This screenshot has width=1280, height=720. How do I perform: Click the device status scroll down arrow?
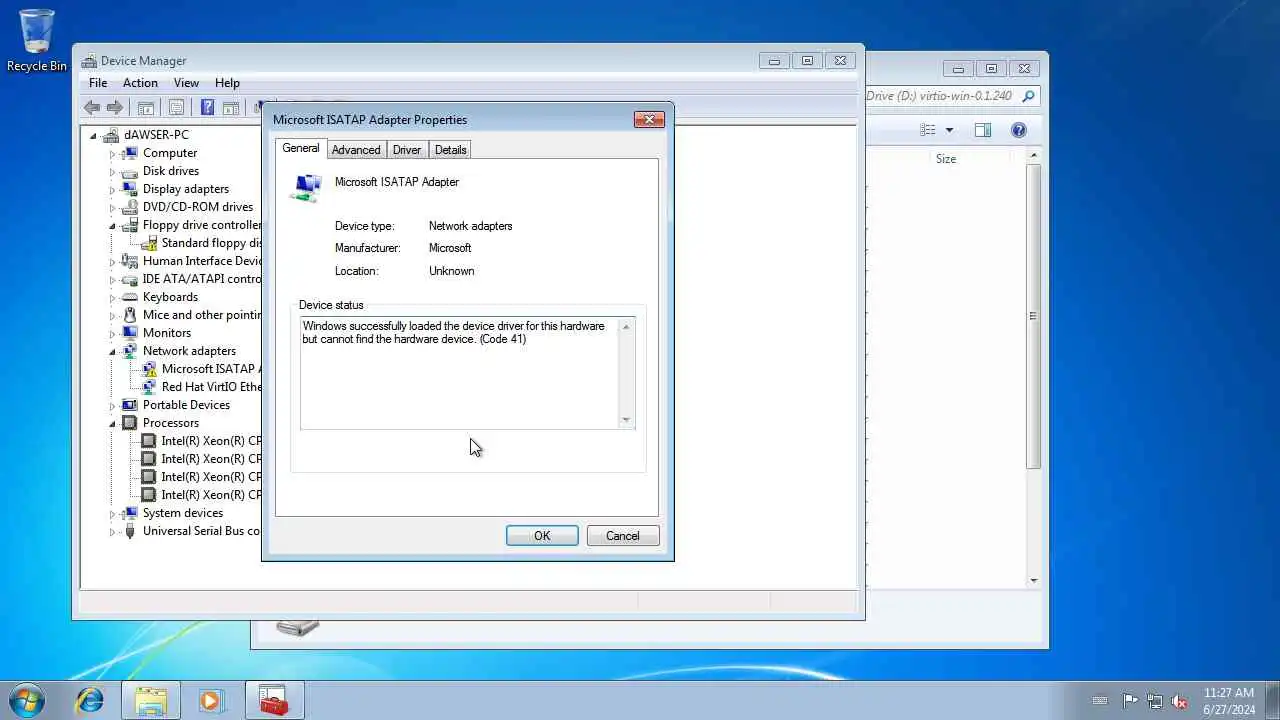point(626,420)
